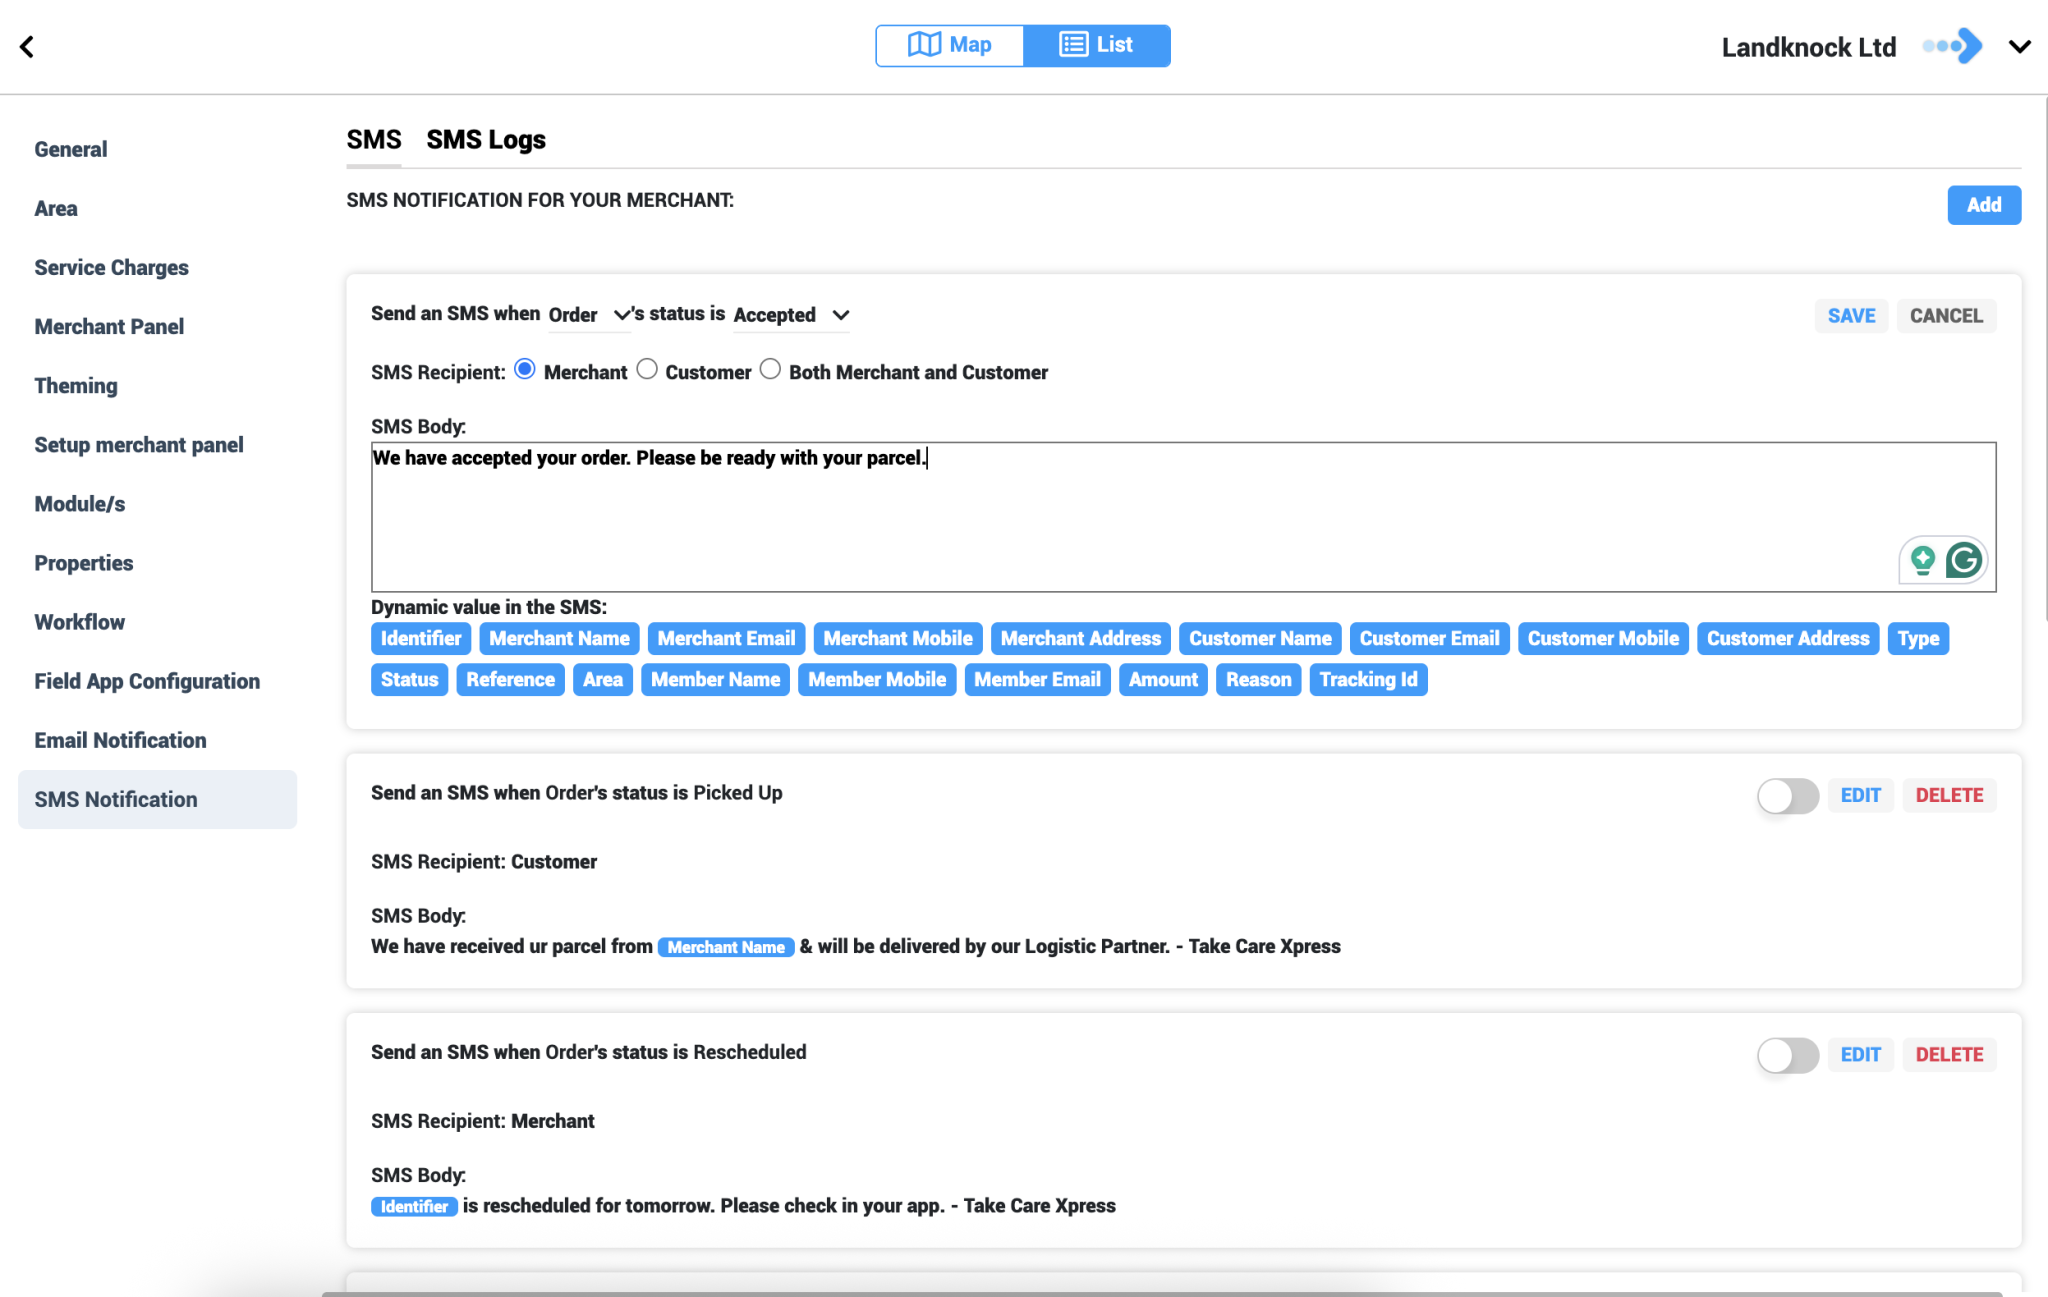The height and width of the screenshot is (1297, 2048).
Task: Switch to List view
Action: tap(1096, 45)
